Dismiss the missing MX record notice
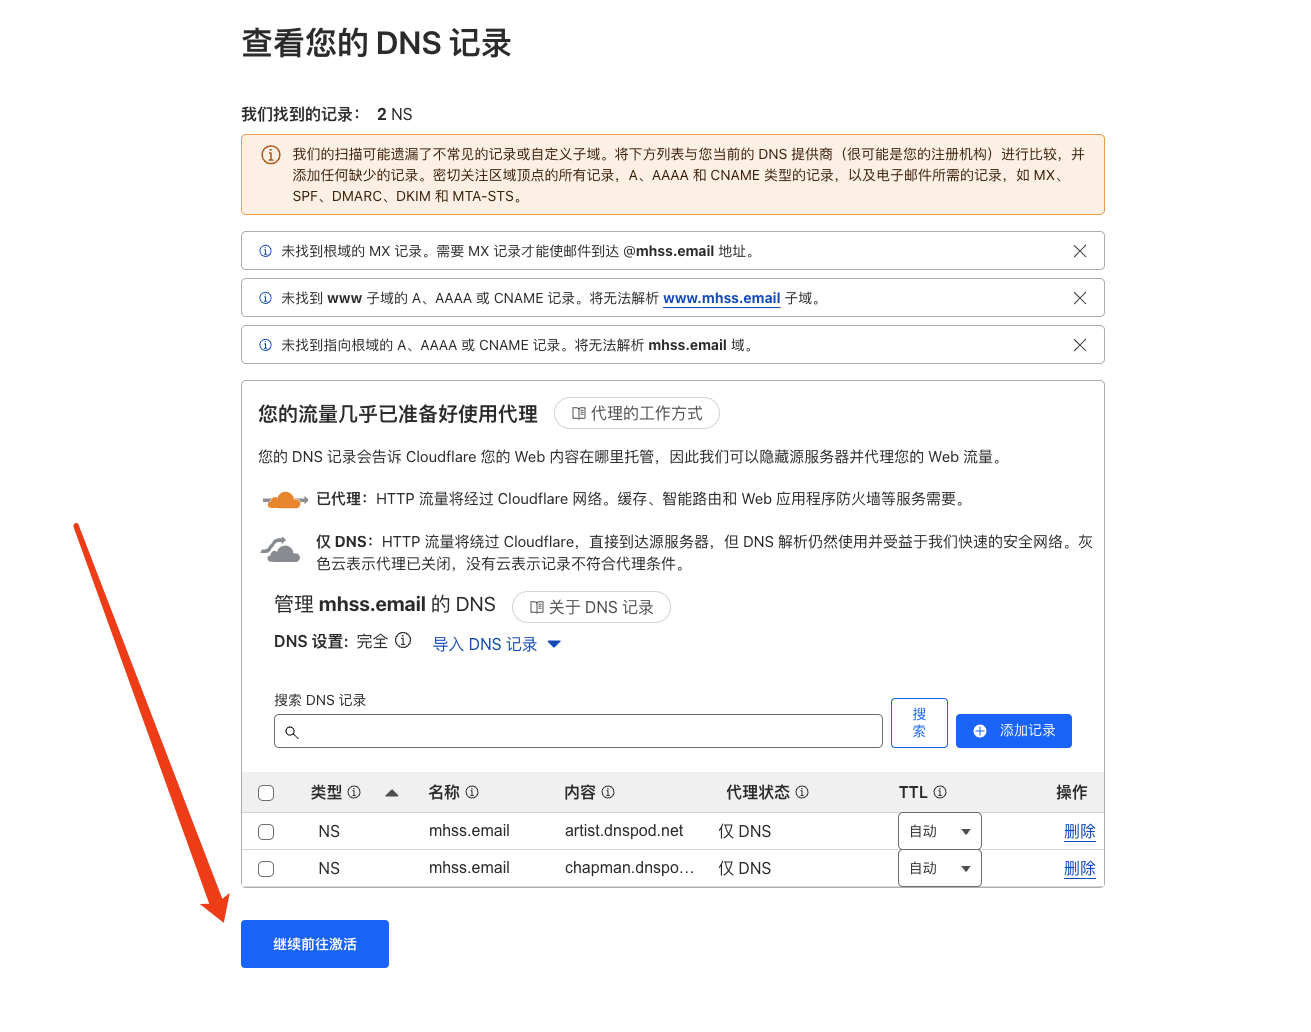 [1080, 251]
